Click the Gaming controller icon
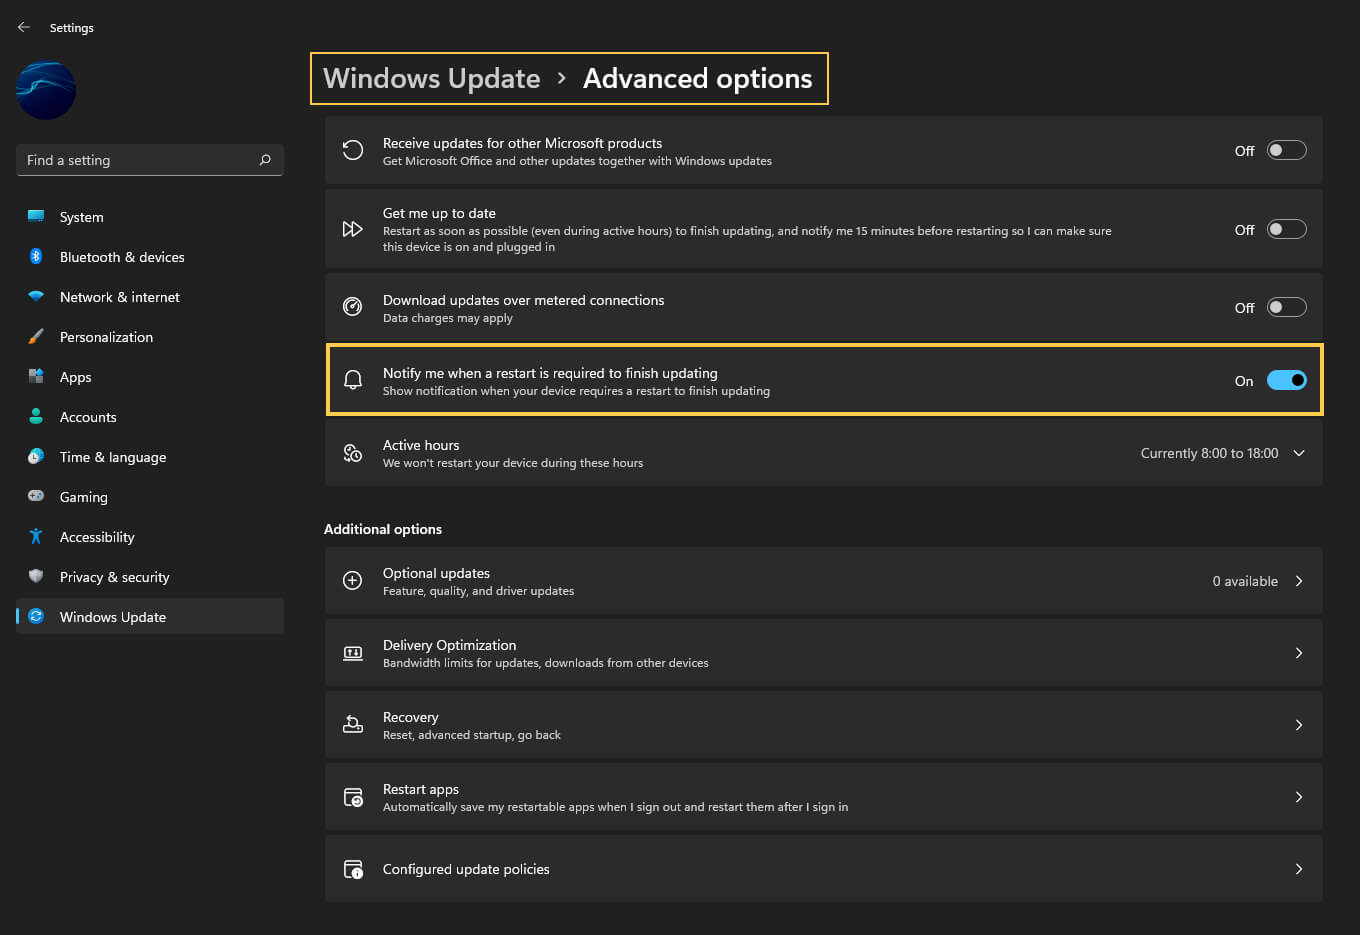This screenshot has height=935, width=1360. [x=36, y=496]
